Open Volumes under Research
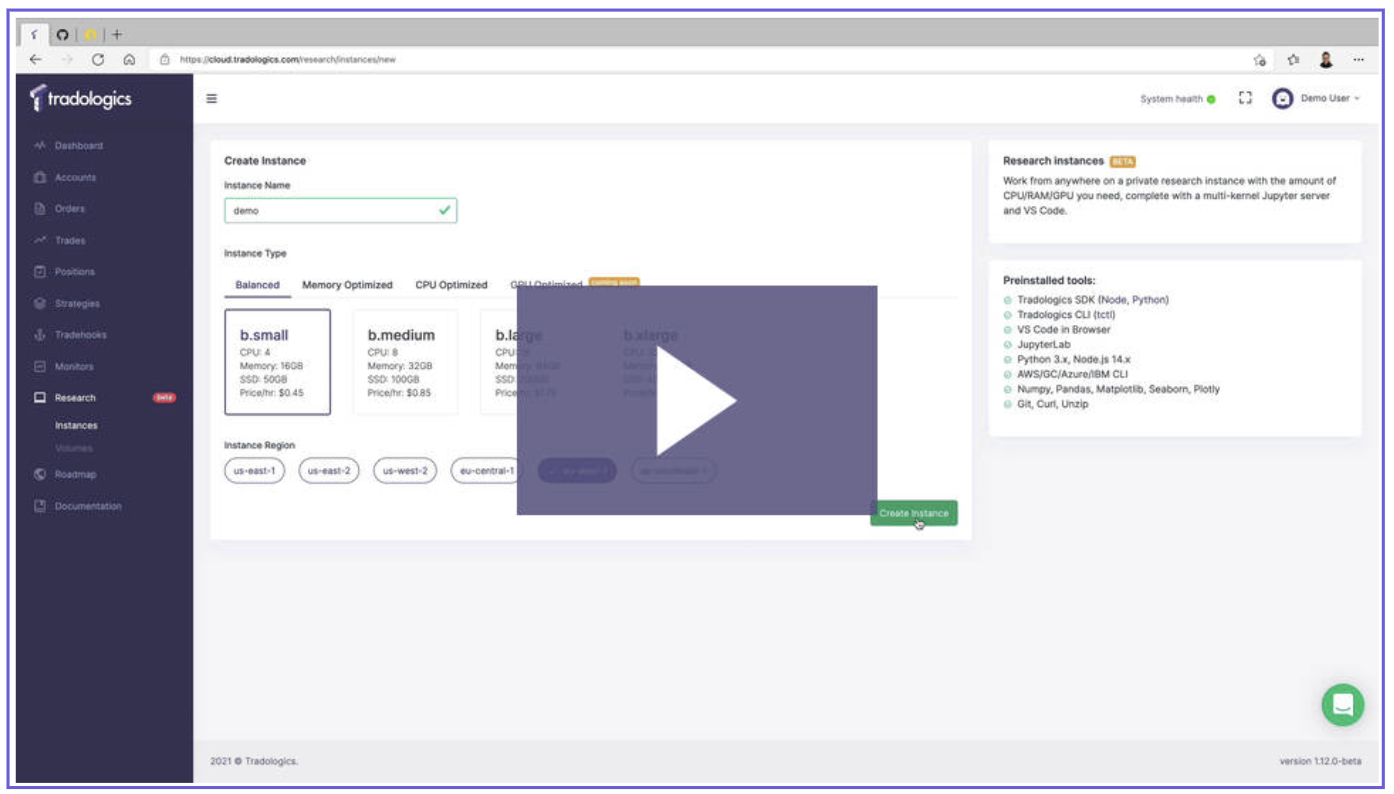Viewport: 1394px width, 794px height. (x=74, y=449)
